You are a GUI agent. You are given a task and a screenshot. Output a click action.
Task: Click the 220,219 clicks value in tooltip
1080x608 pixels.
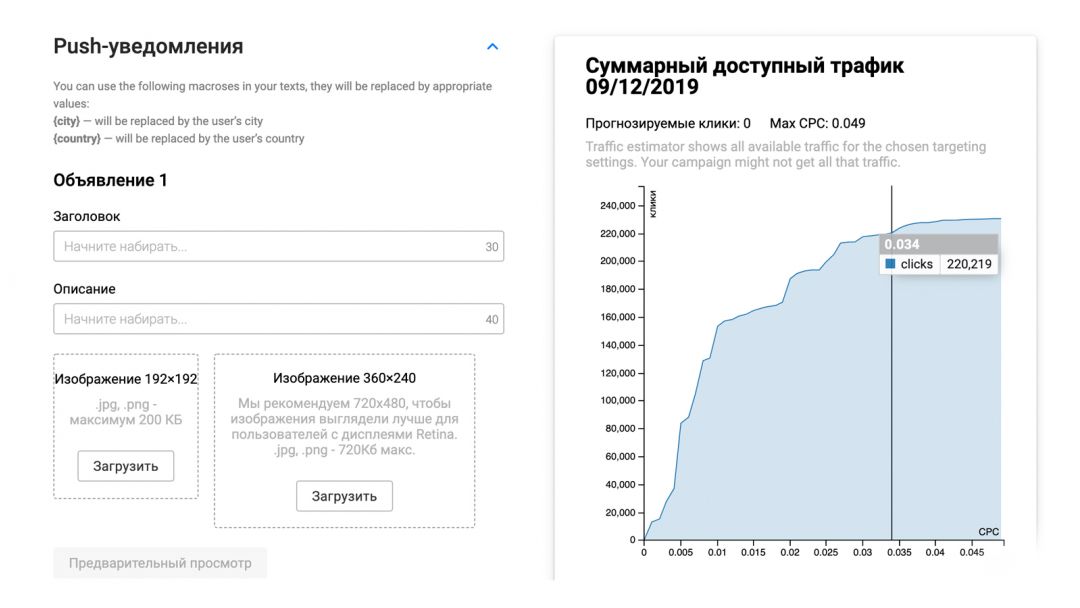(967, 264)
